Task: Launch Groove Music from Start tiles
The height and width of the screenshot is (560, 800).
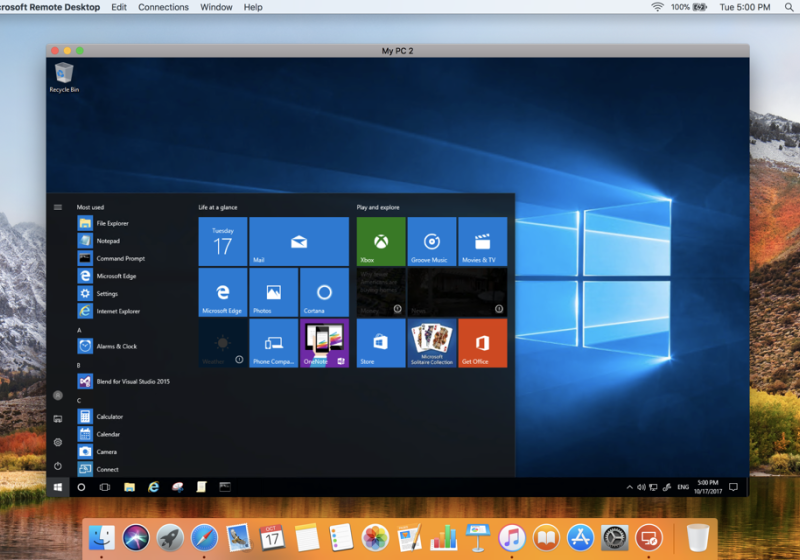Action: [432, 242]
